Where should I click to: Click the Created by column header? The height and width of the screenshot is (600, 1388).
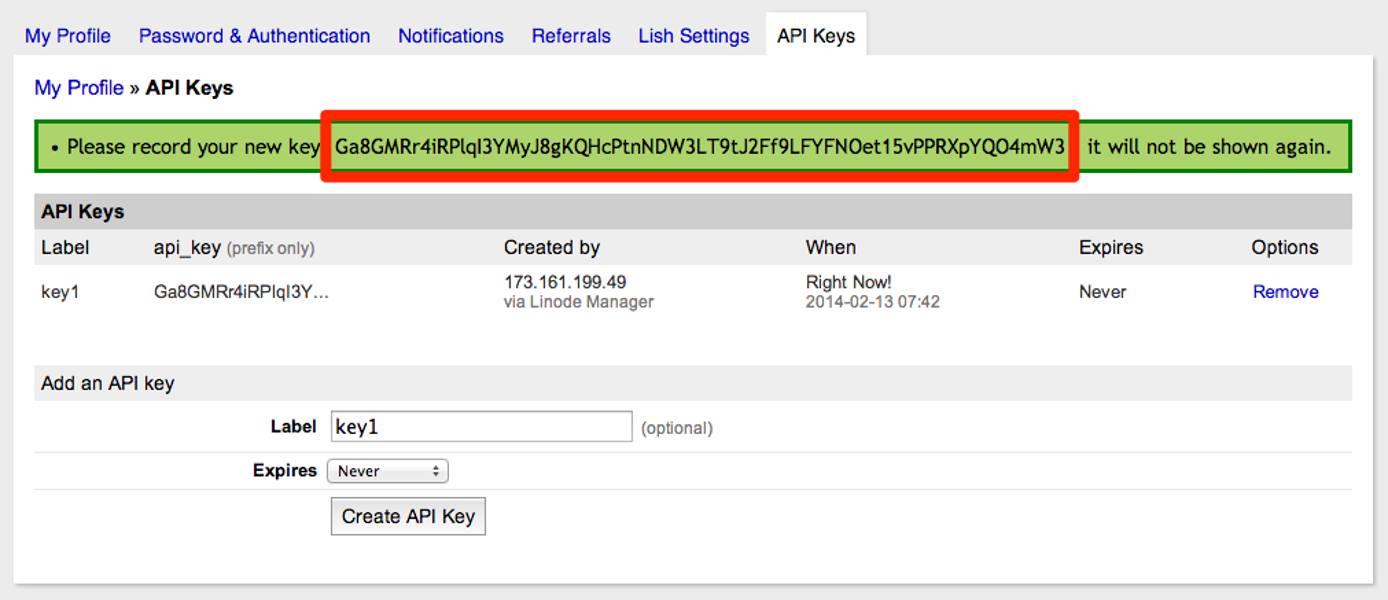click(x=551, y=248)
